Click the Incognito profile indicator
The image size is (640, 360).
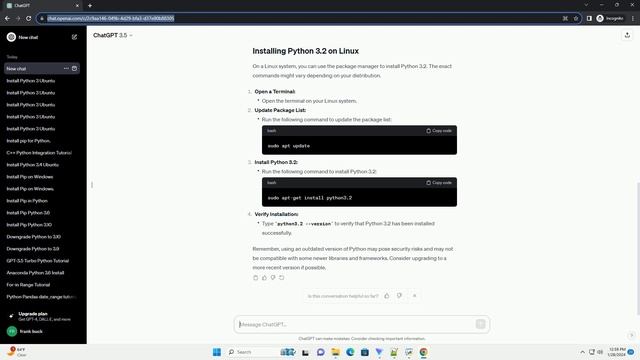[610, 18]
